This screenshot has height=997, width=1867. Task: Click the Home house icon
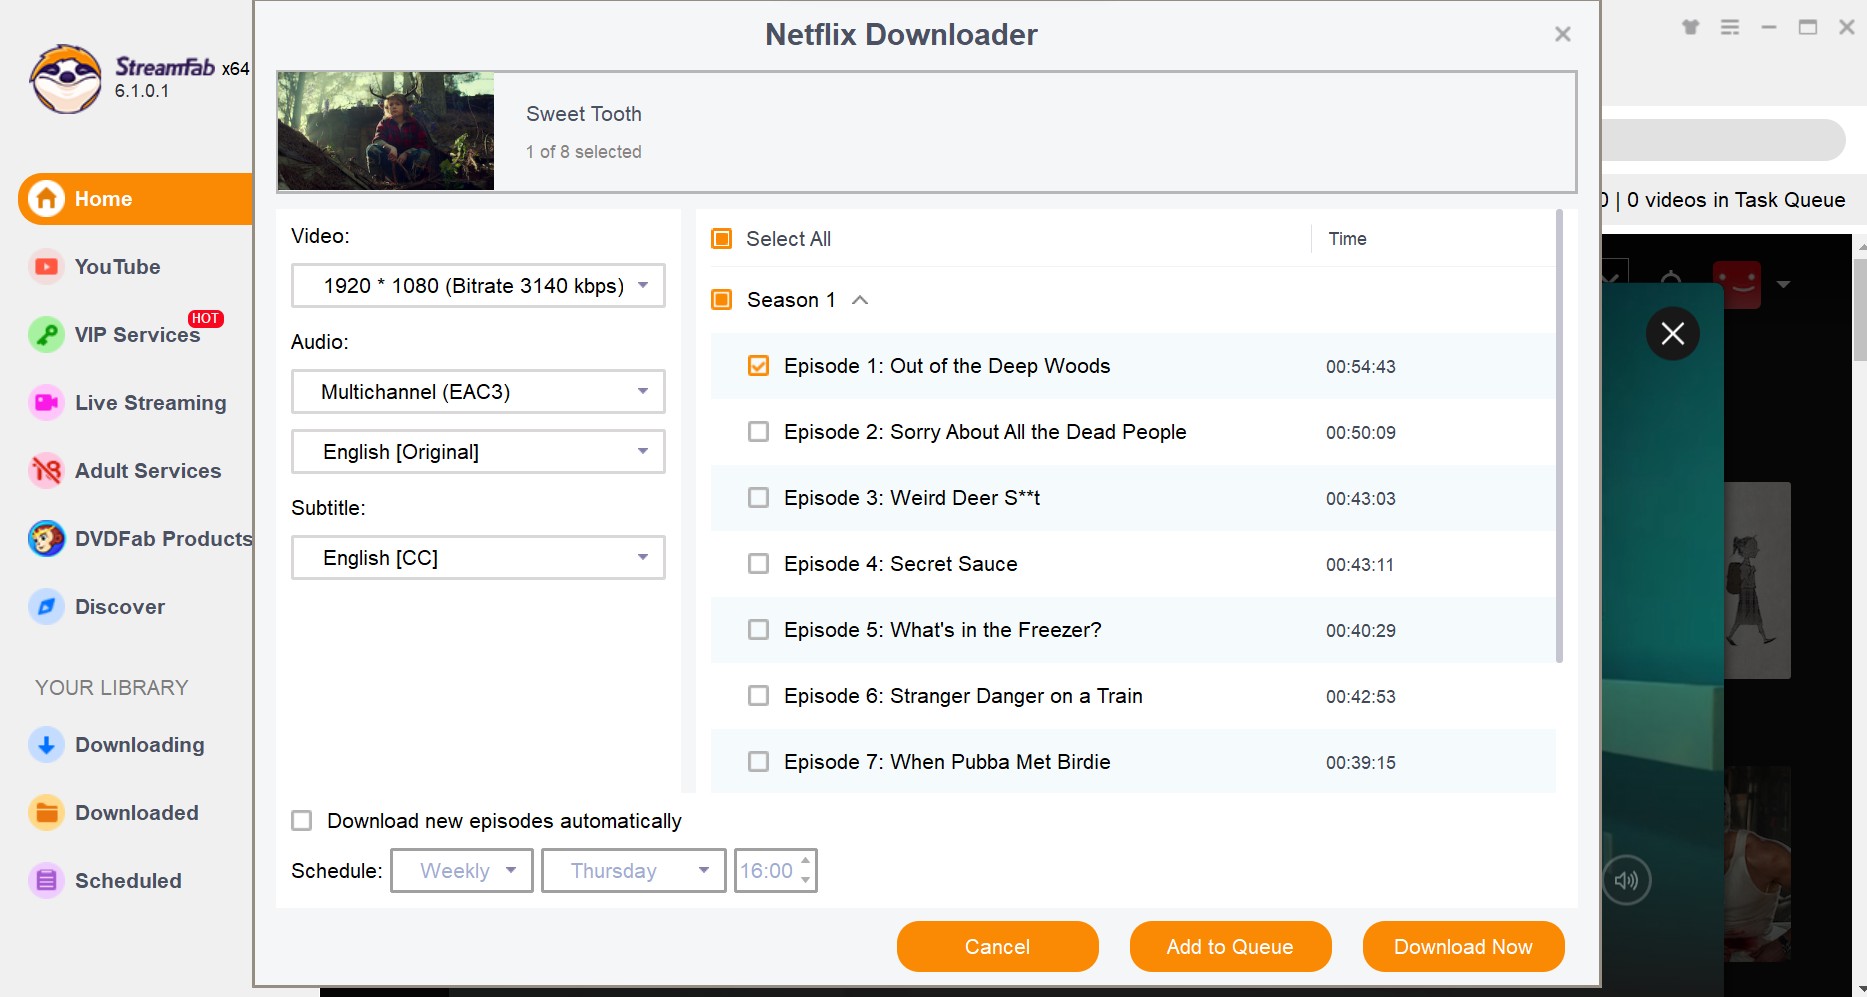(x=46, y=199)
